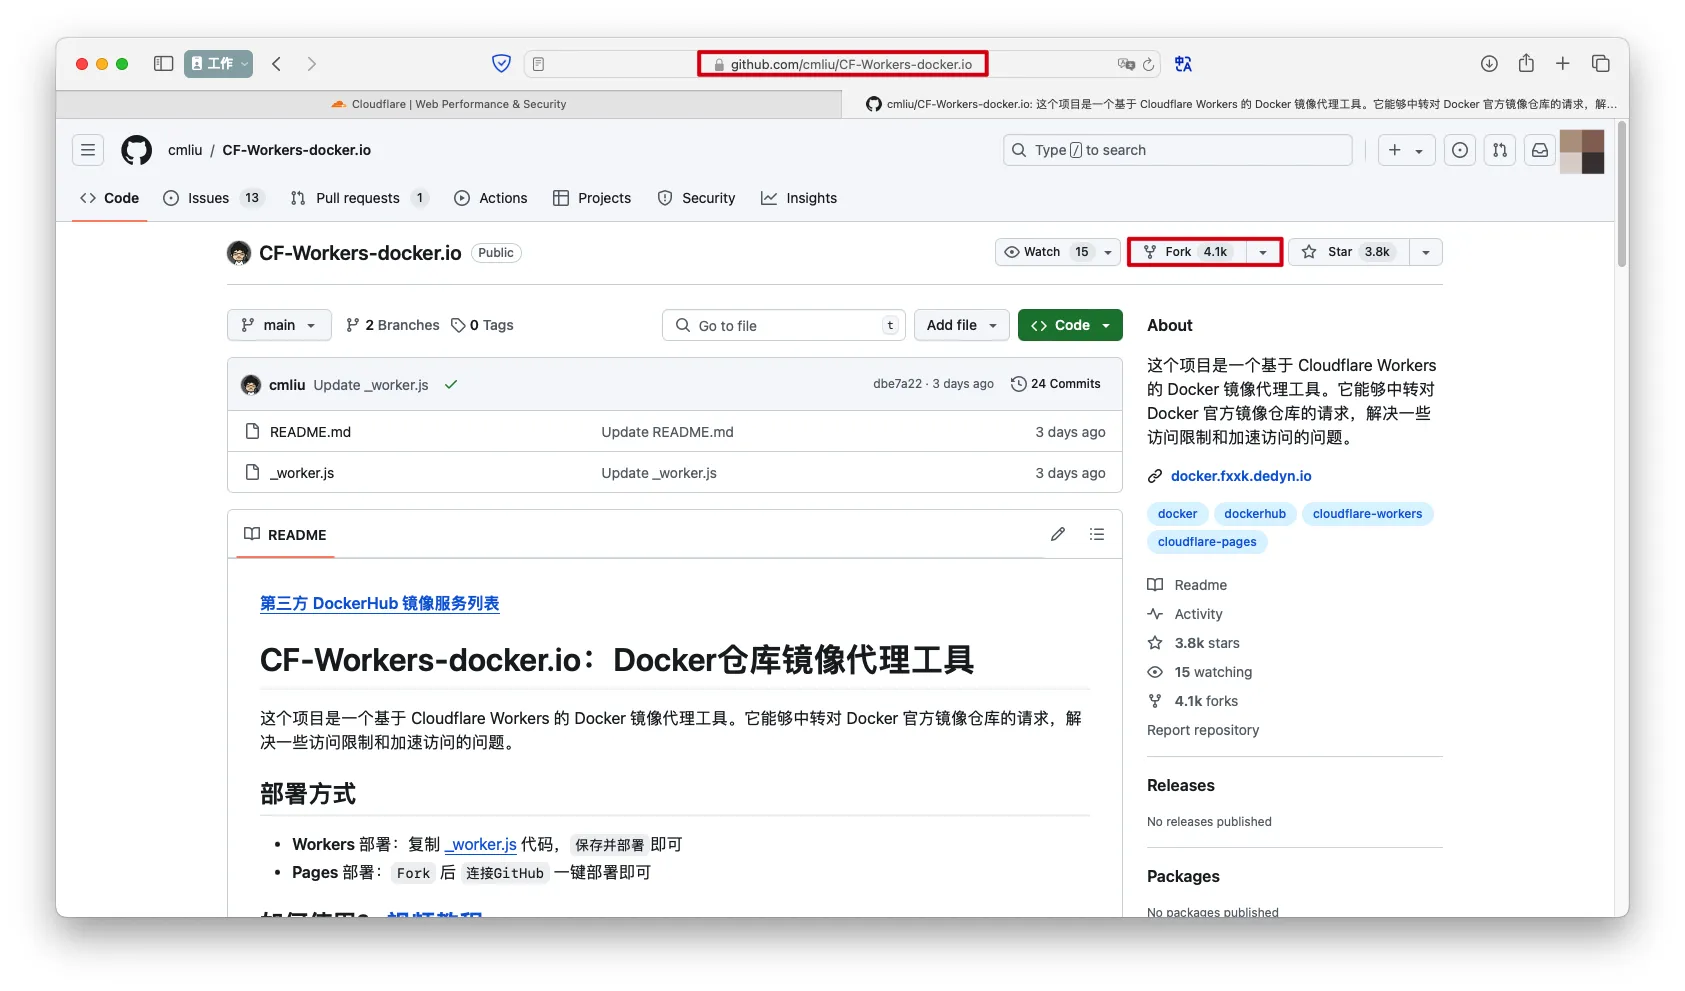Open the create new plus menu
The width and height of the screenshot is (1685, 991).
coord(1406,150)
